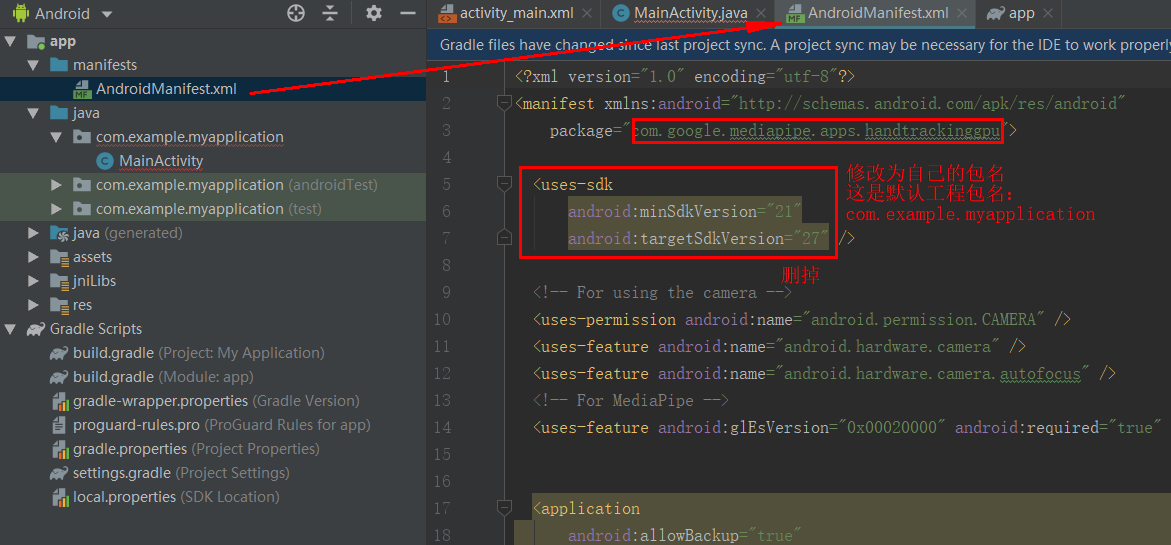Open the Android project view dropdown
Viewport: 1171px width, 545px height.
[73, 13]
